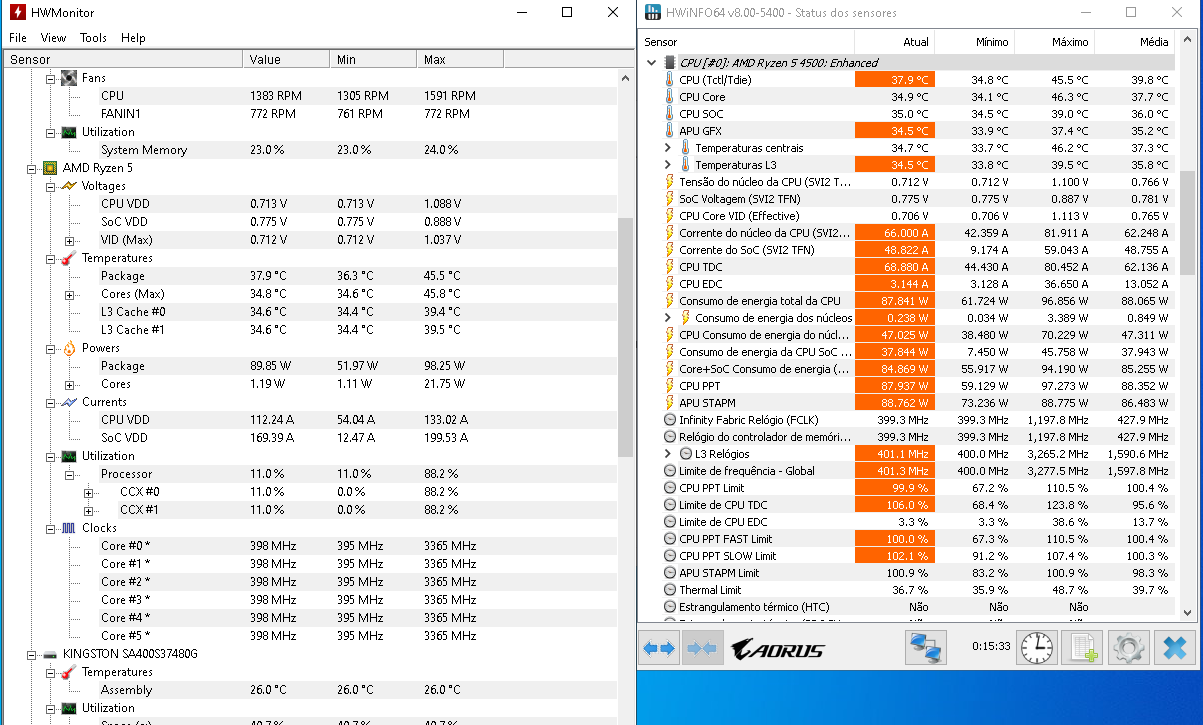
Task: Expand Consumo de energia dos núcleos
Action: (x=668, y=318)
